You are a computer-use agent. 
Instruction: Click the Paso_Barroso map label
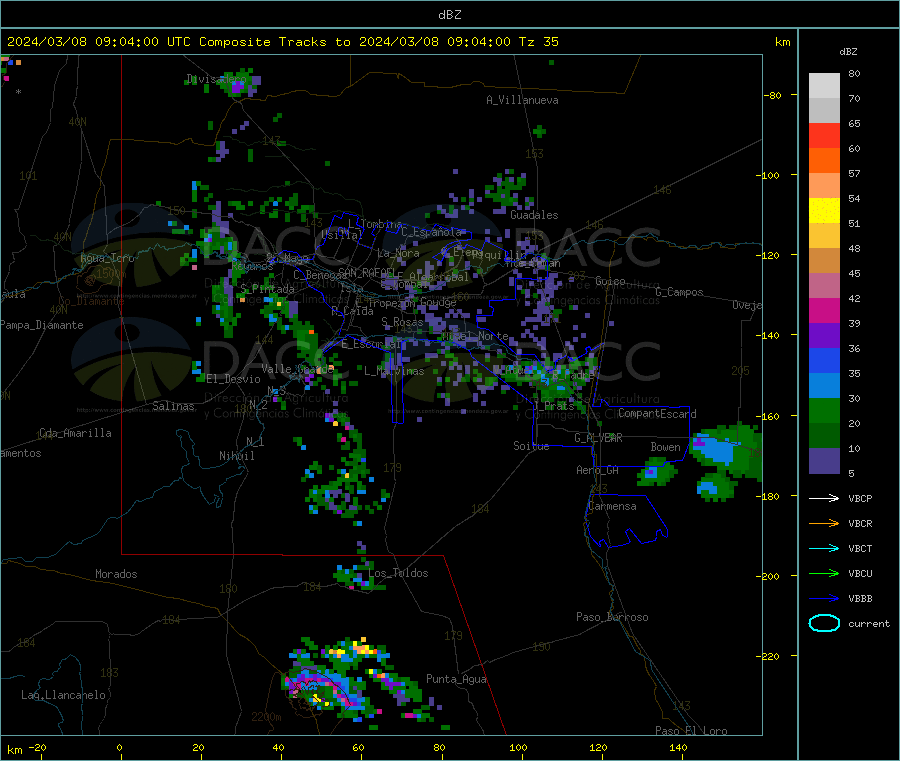click(612, 617)
